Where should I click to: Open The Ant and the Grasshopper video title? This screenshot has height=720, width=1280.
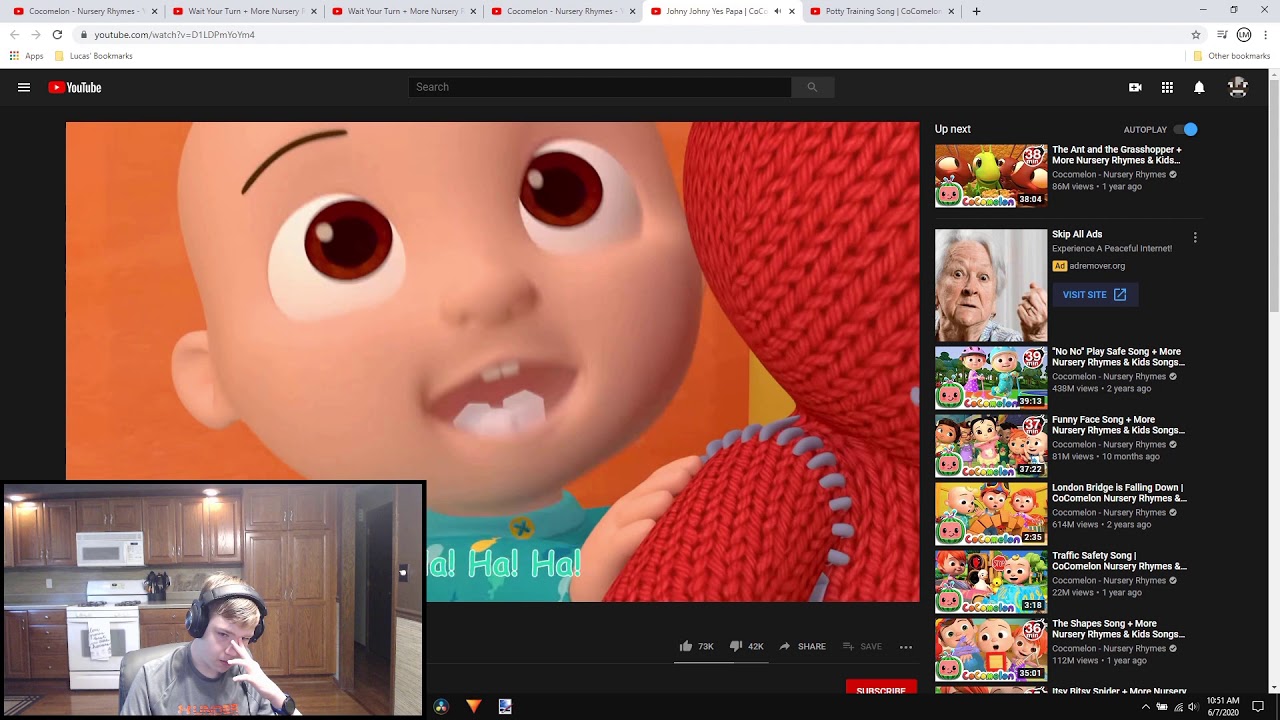click(1117, 155)
